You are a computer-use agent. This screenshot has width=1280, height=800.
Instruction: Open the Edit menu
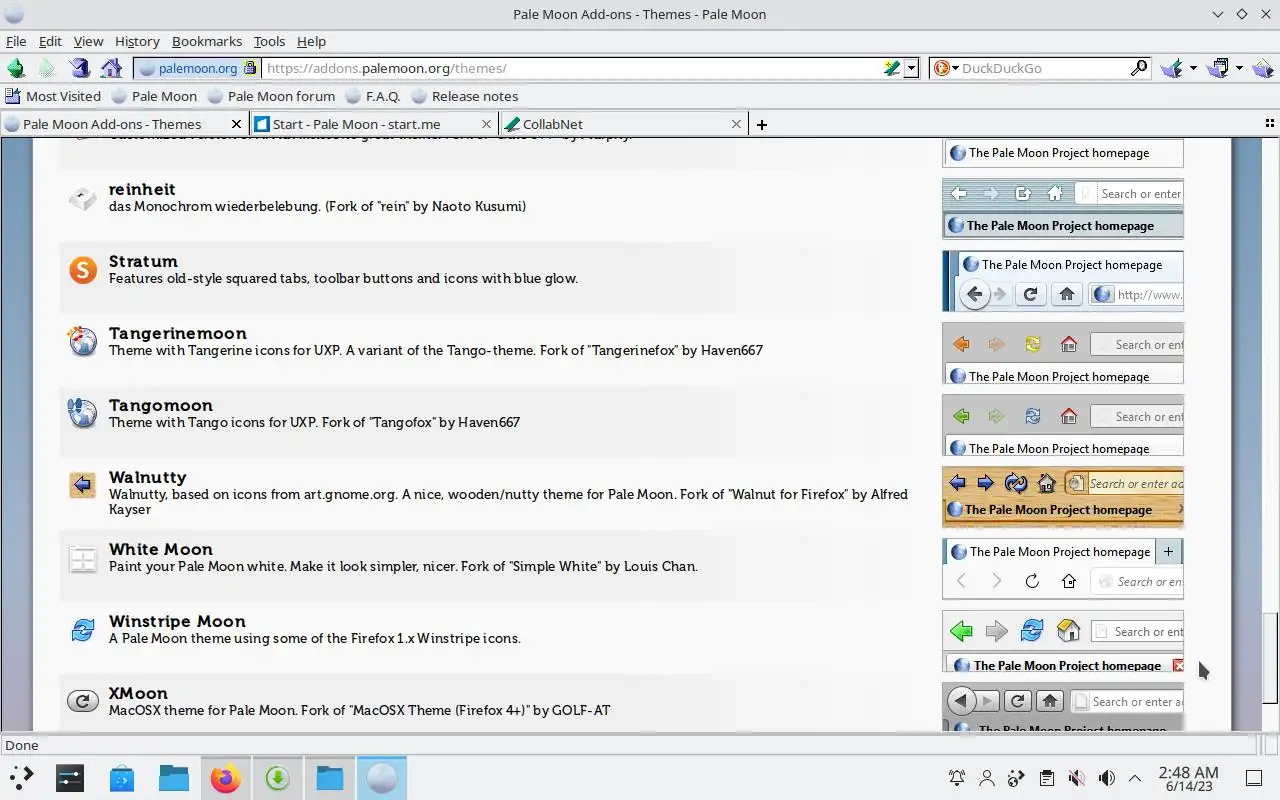[50, 41]
